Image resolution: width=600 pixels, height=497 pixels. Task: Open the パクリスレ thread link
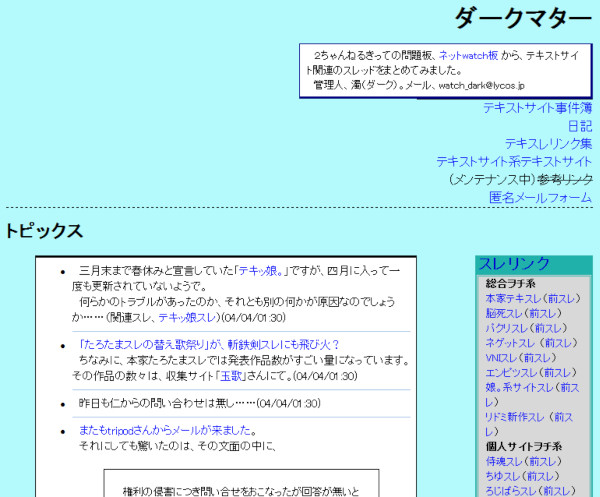coord(507,328)
